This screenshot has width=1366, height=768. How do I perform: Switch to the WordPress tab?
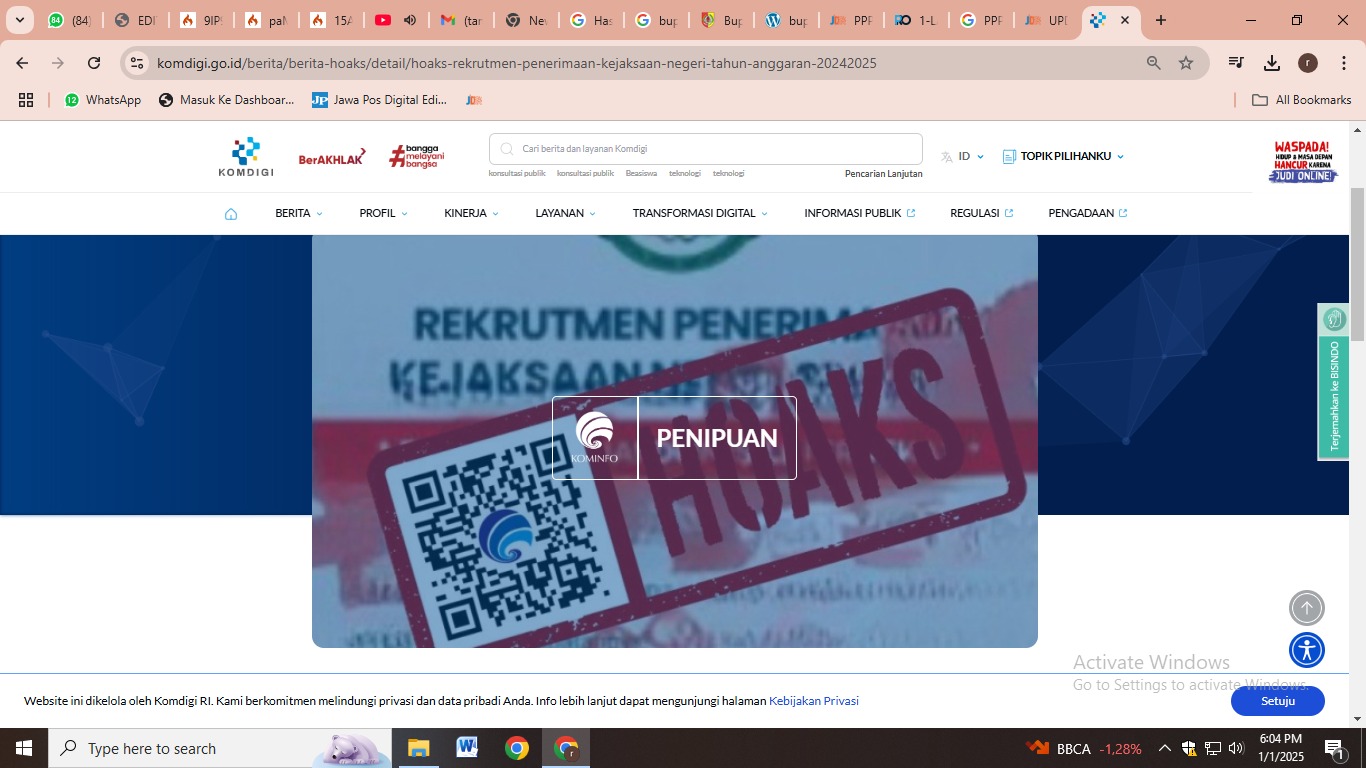787,20
